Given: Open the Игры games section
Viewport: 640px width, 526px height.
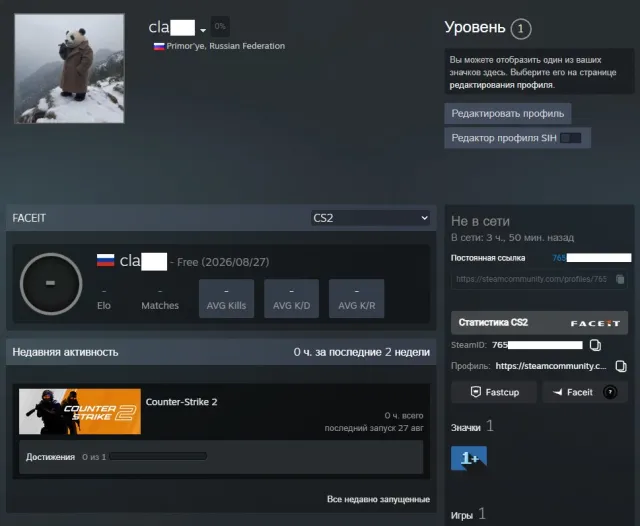Looking at the screenshot, I should pyautogui.click(x=462, y=515).
